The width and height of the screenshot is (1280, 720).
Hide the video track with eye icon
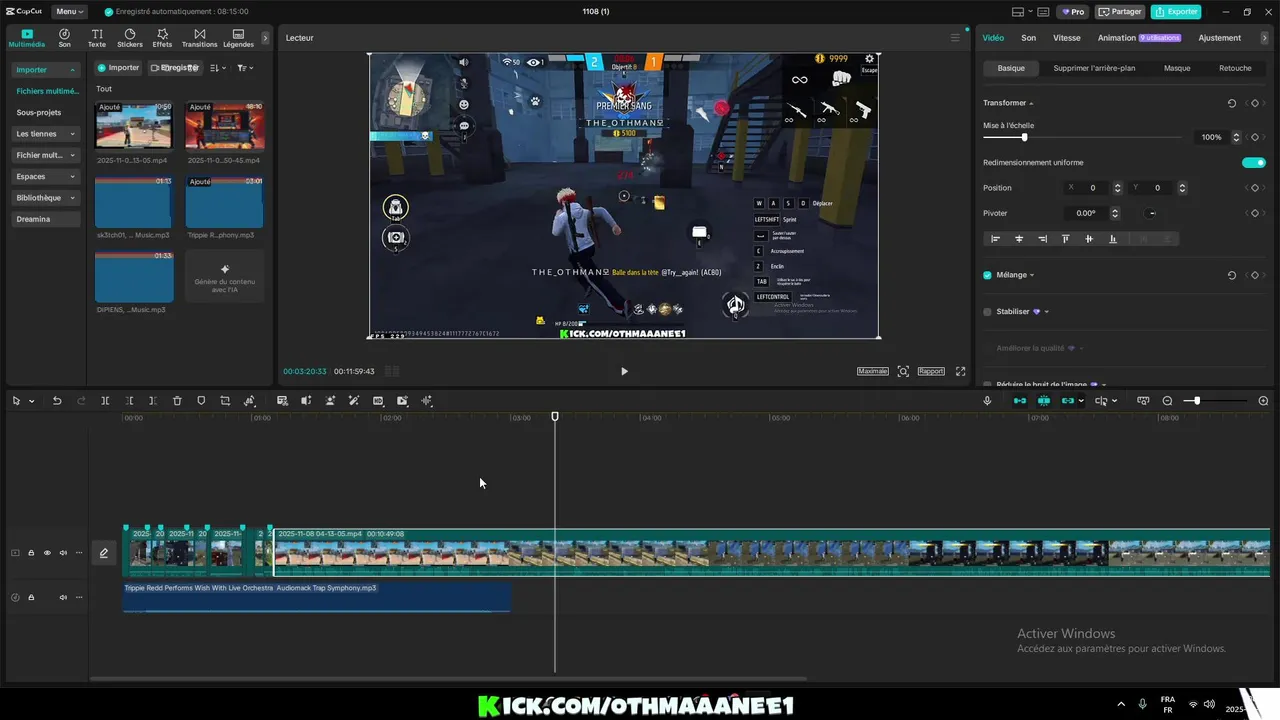(x=47, y=553)
